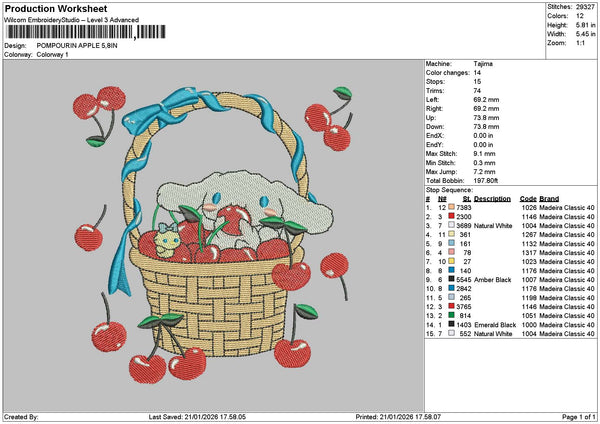Select the Max Stitch value 9.1 mm

click(x=484, y=153)
